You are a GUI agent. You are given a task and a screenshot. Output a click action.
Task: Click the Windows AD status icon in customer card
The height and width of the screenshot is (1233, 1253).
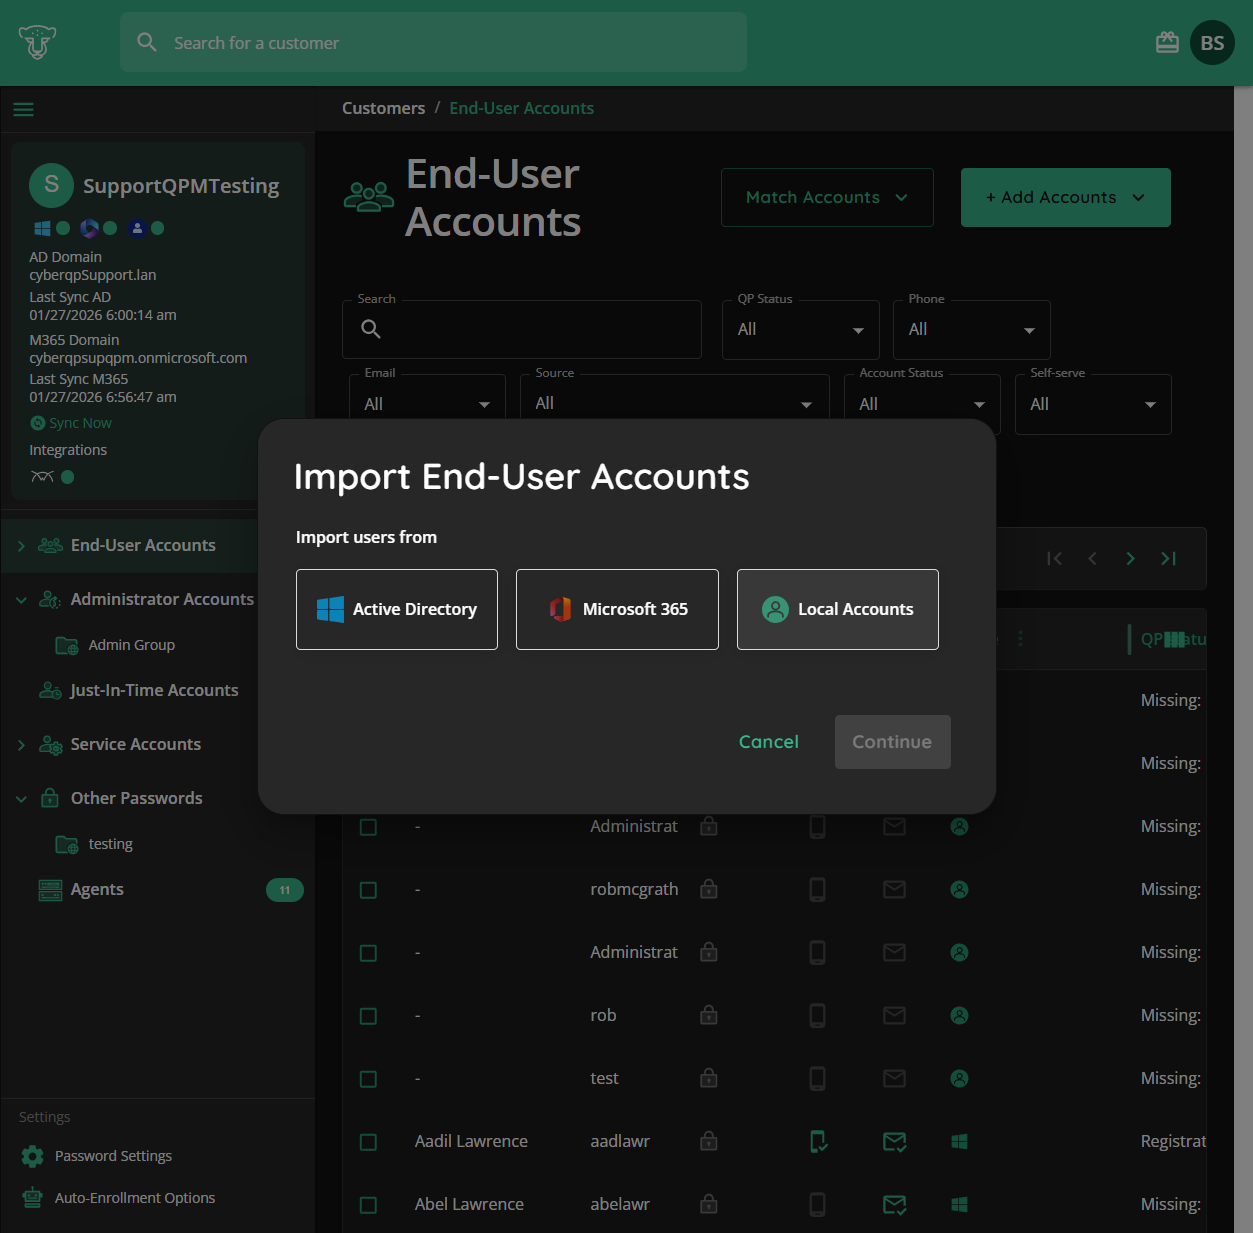pyautogui.click(x=42, y=228)
